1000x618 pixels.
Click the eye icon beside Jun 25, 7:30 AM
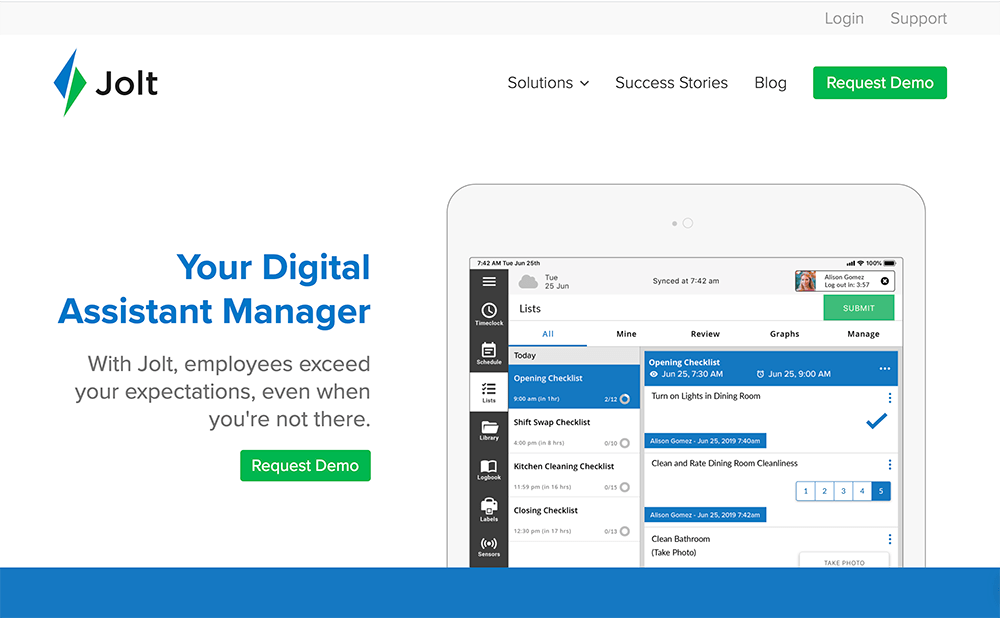click(654, 374)
